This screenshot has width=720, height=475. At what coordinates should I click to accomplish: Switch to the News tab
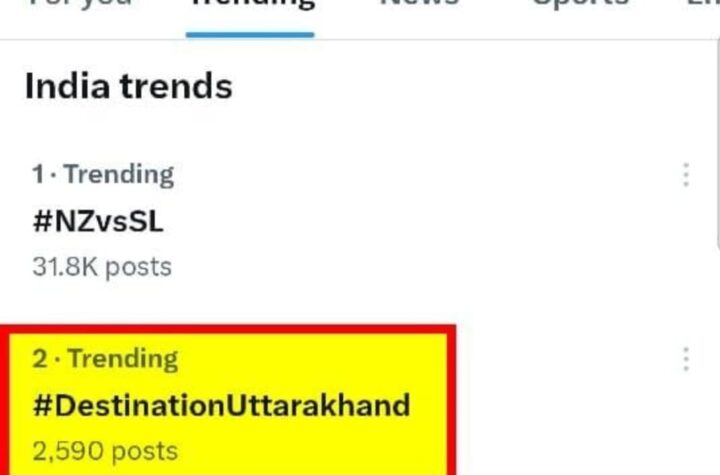(419, 5)
